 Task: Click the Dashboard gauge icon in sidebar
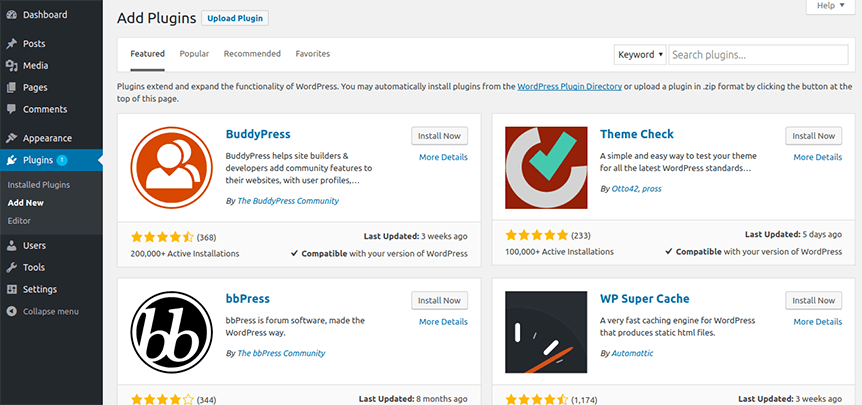point(12,15)
